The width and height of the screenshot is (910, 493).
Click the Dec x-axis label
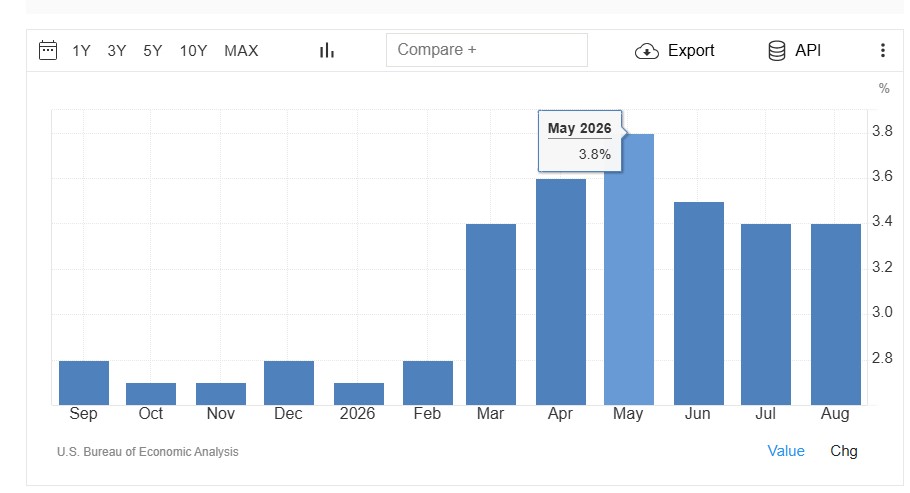pyautogui.click(x=288, y=413)
